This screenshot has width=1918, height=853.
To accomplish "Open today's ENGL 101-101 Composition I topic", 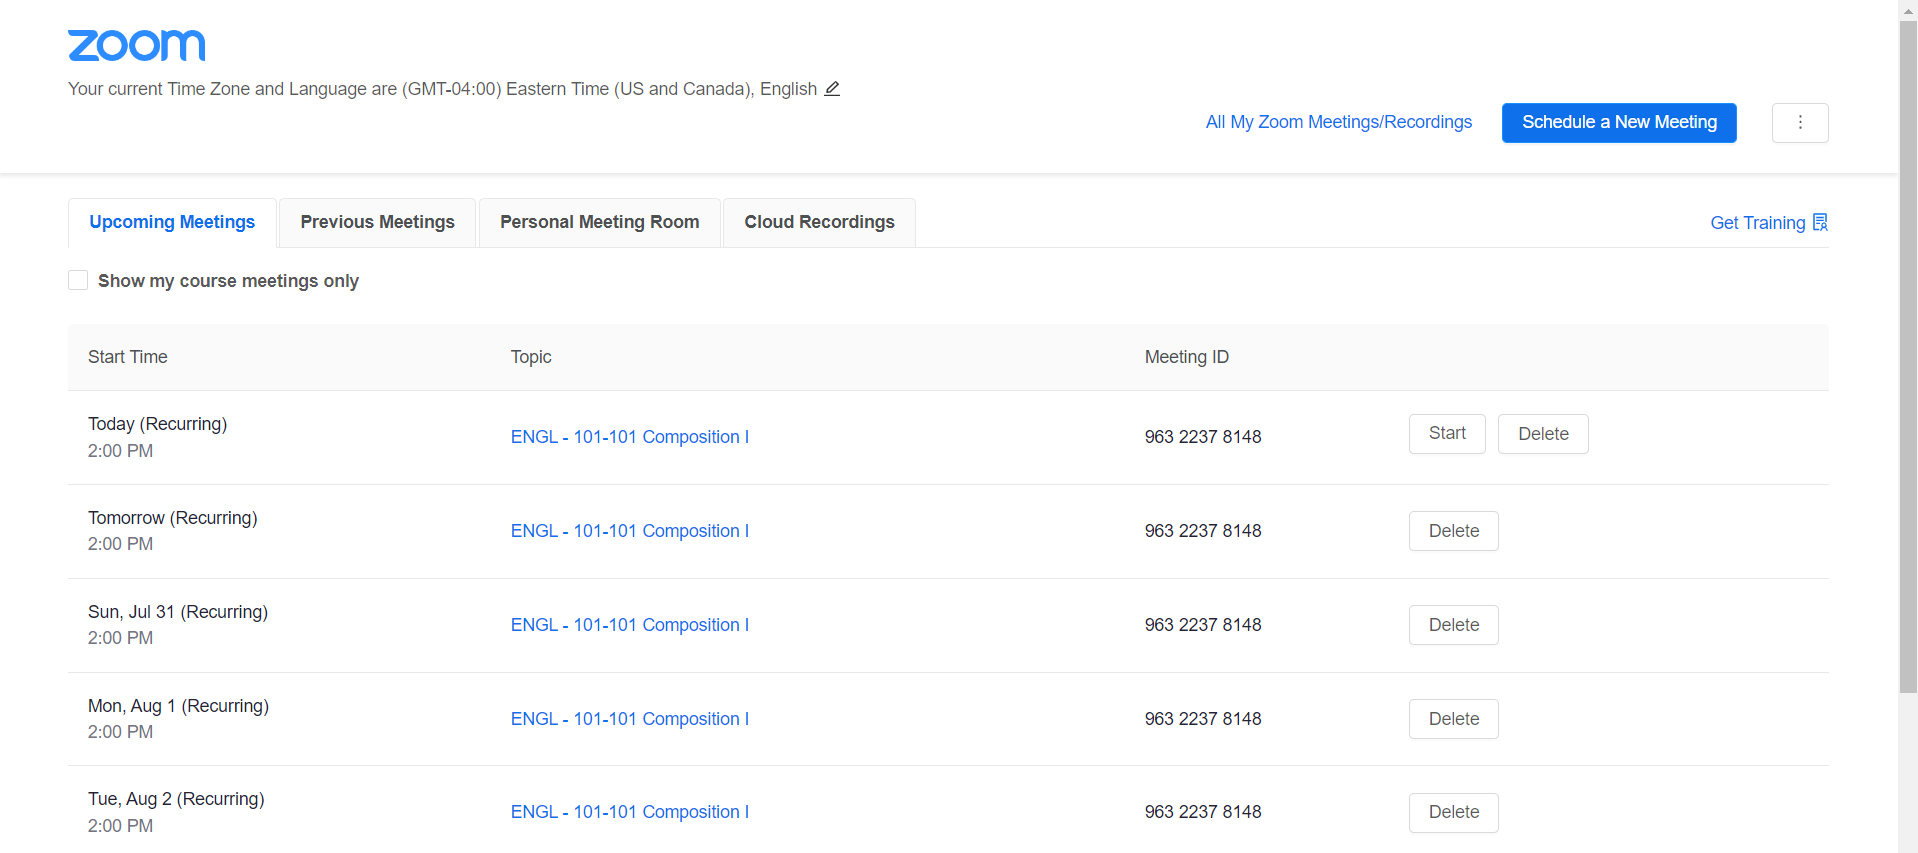I will point(630,437).
